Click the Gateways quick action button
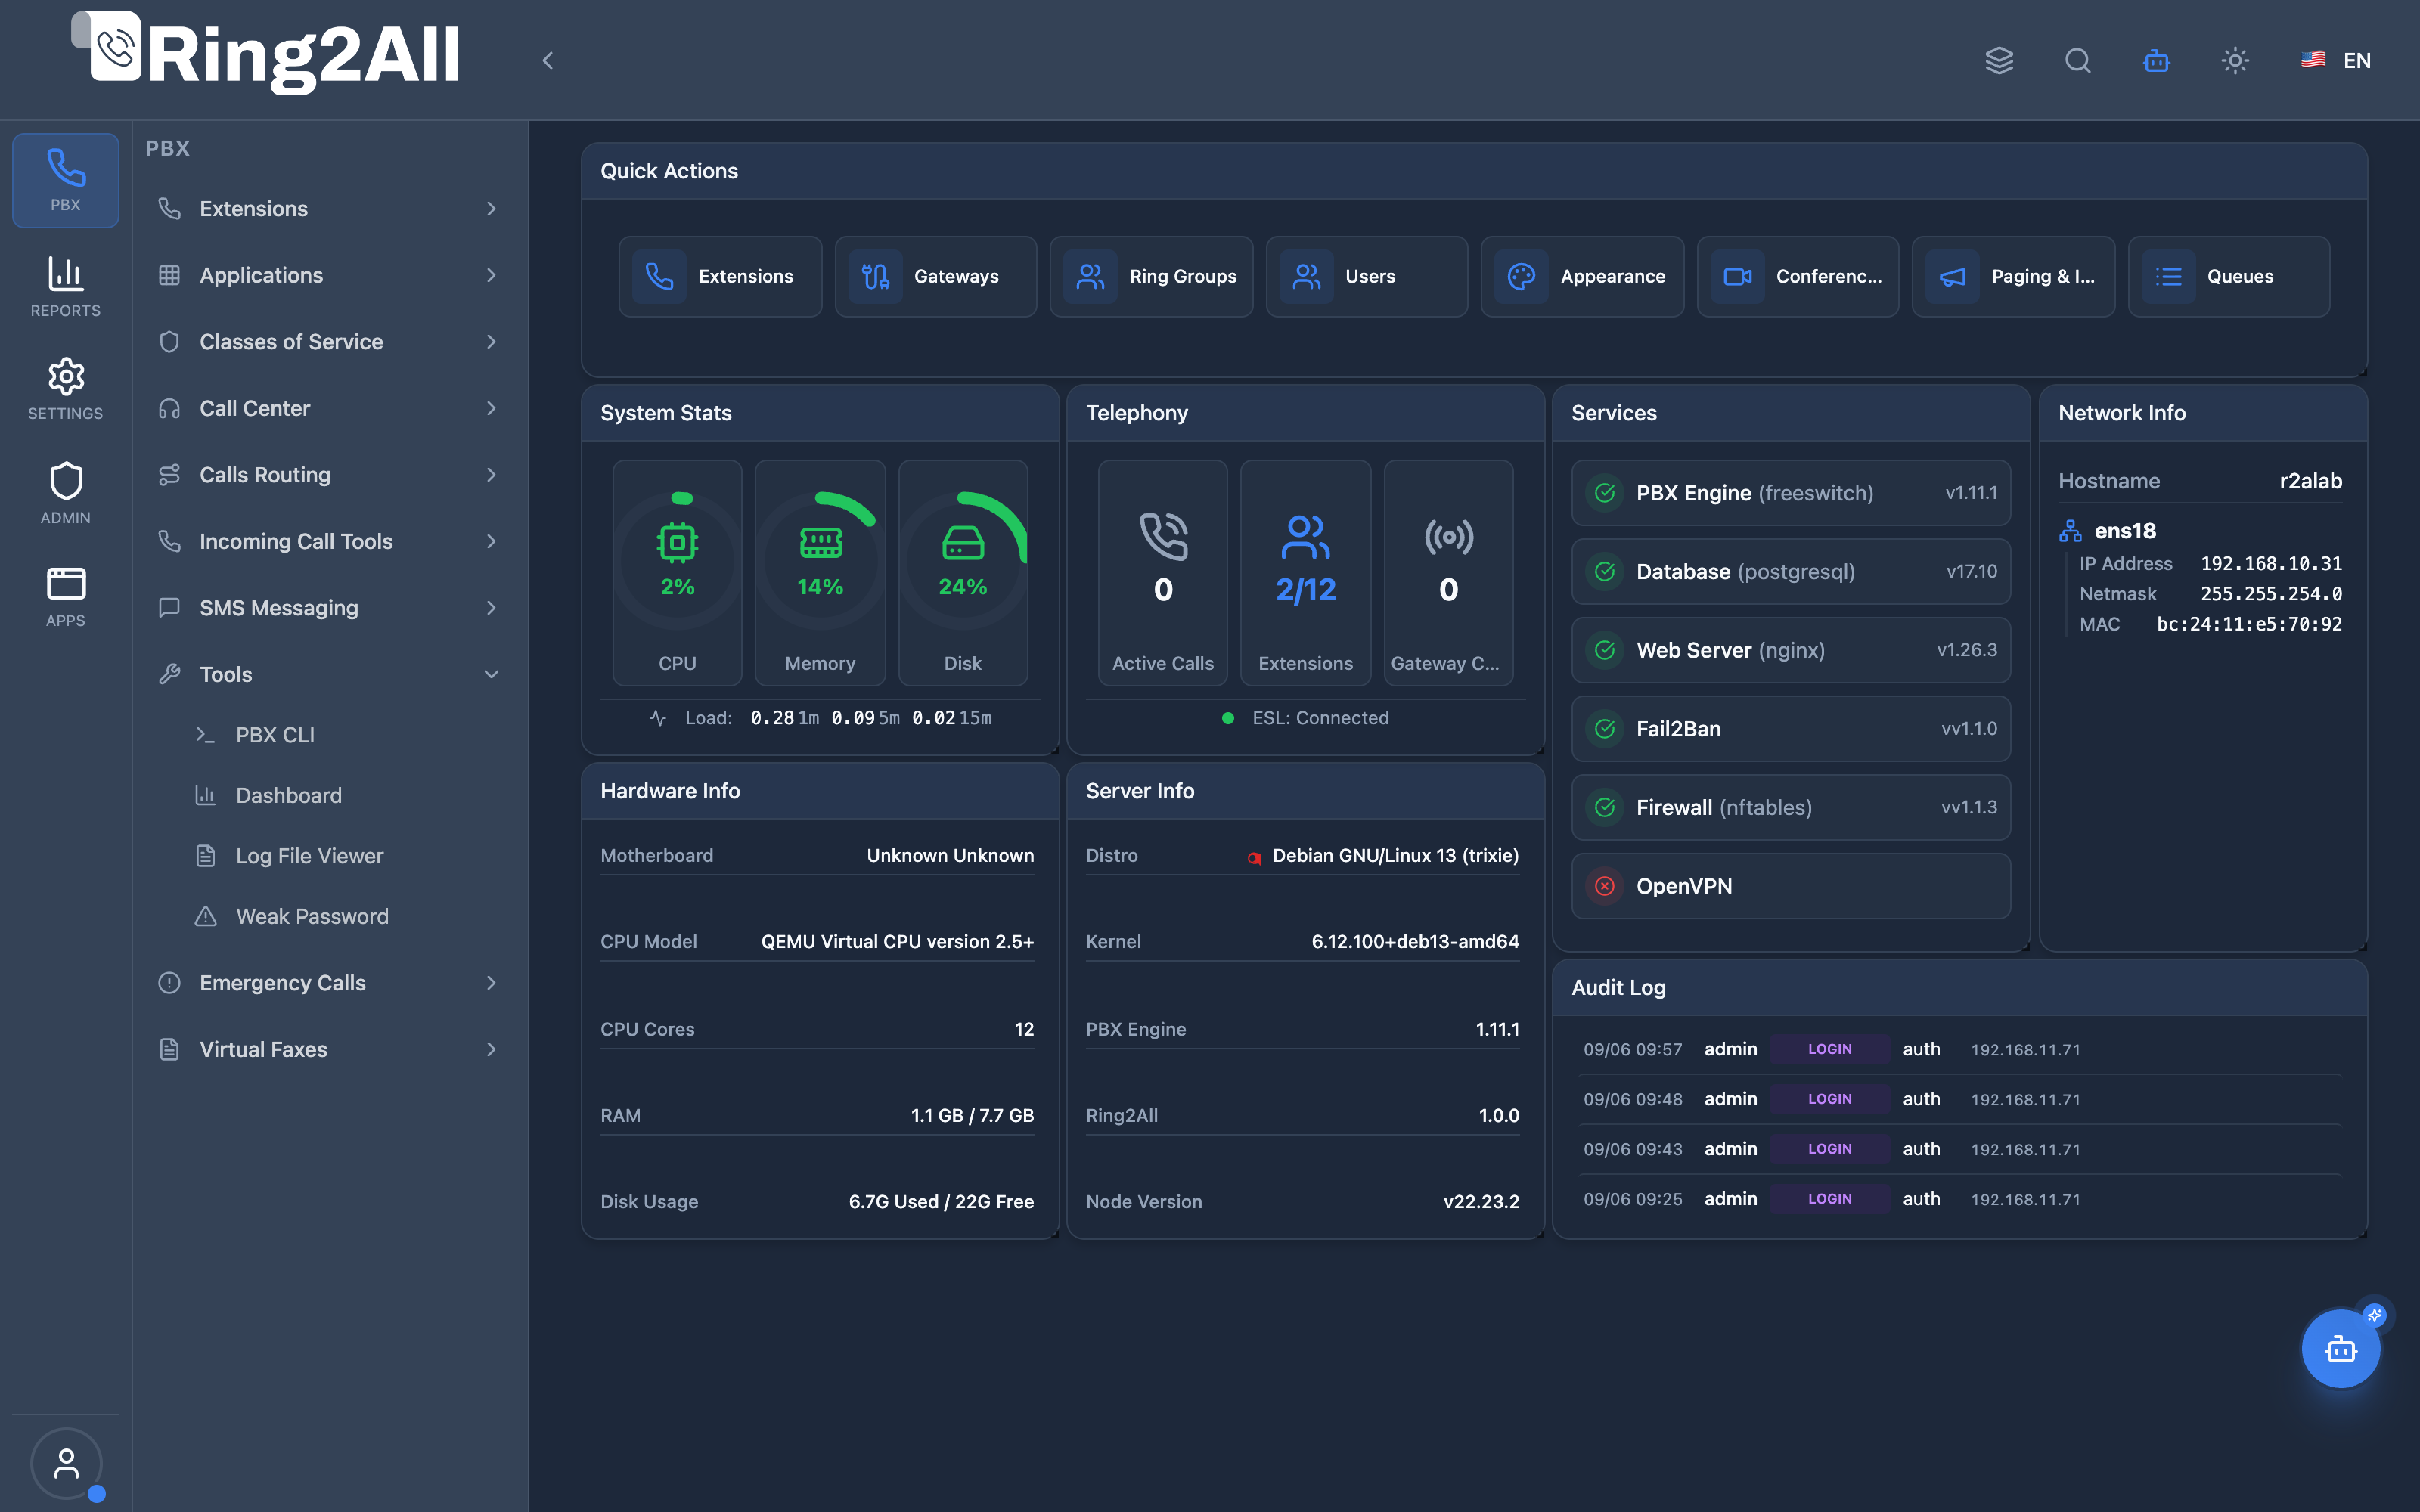The image size is (2420, 1512). coord(936,276)
